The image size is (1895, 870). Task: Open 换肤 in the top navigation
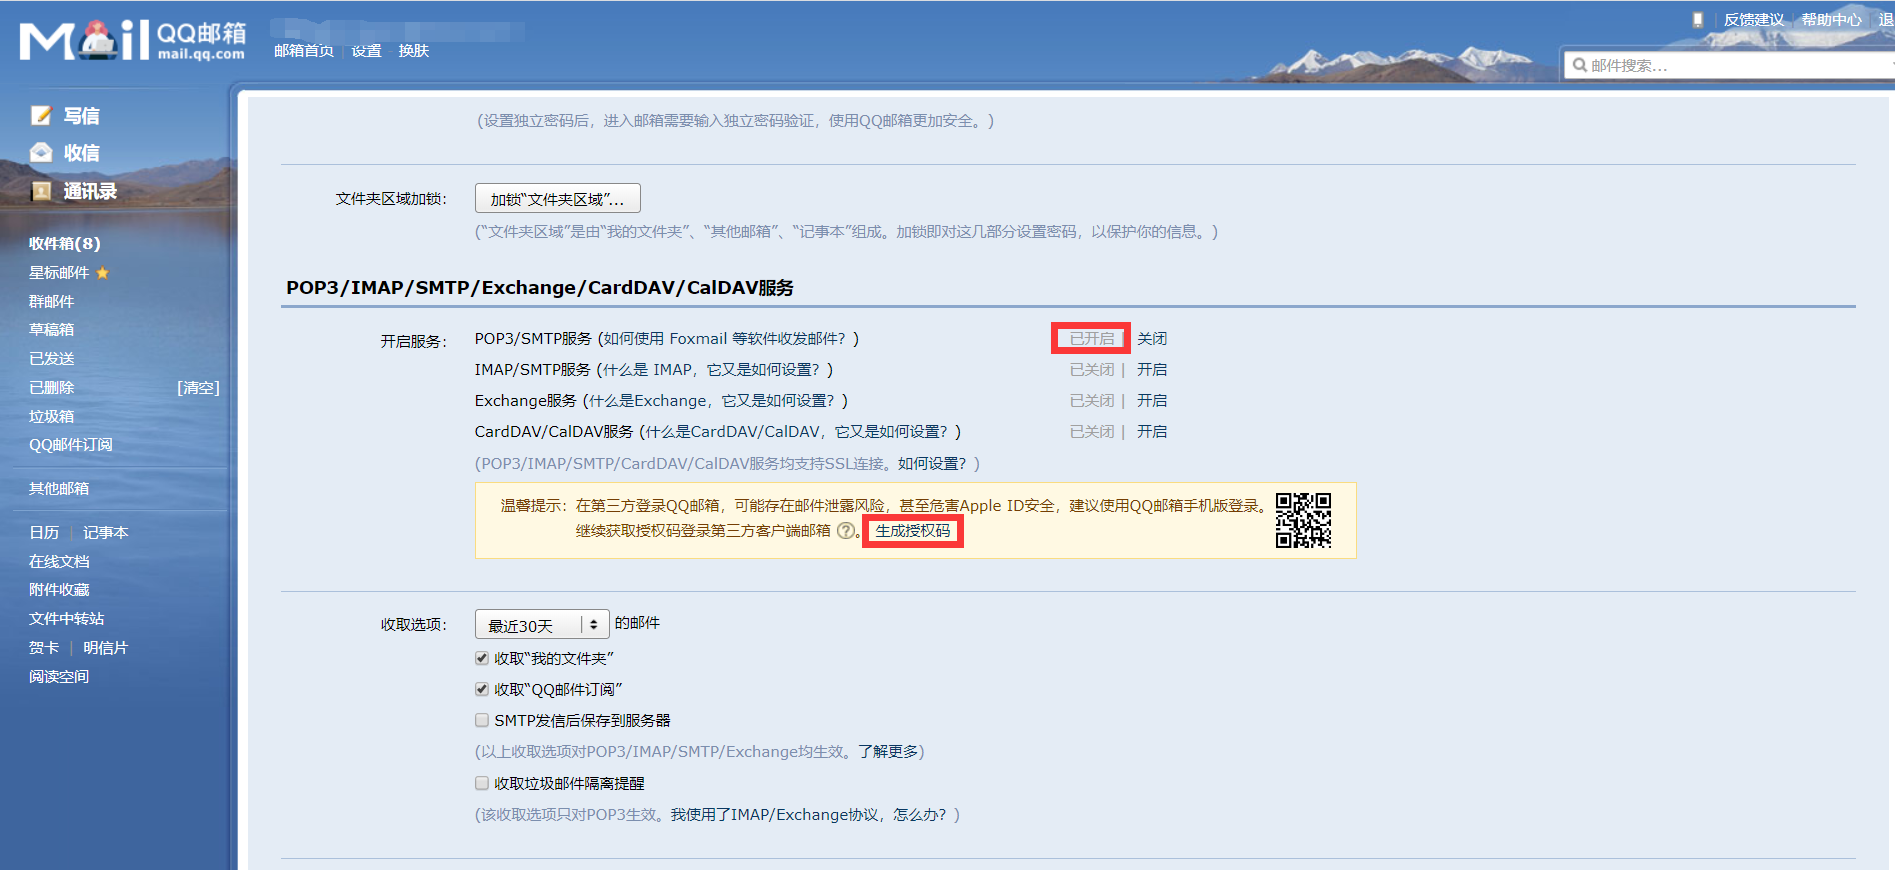click(414, 51)
